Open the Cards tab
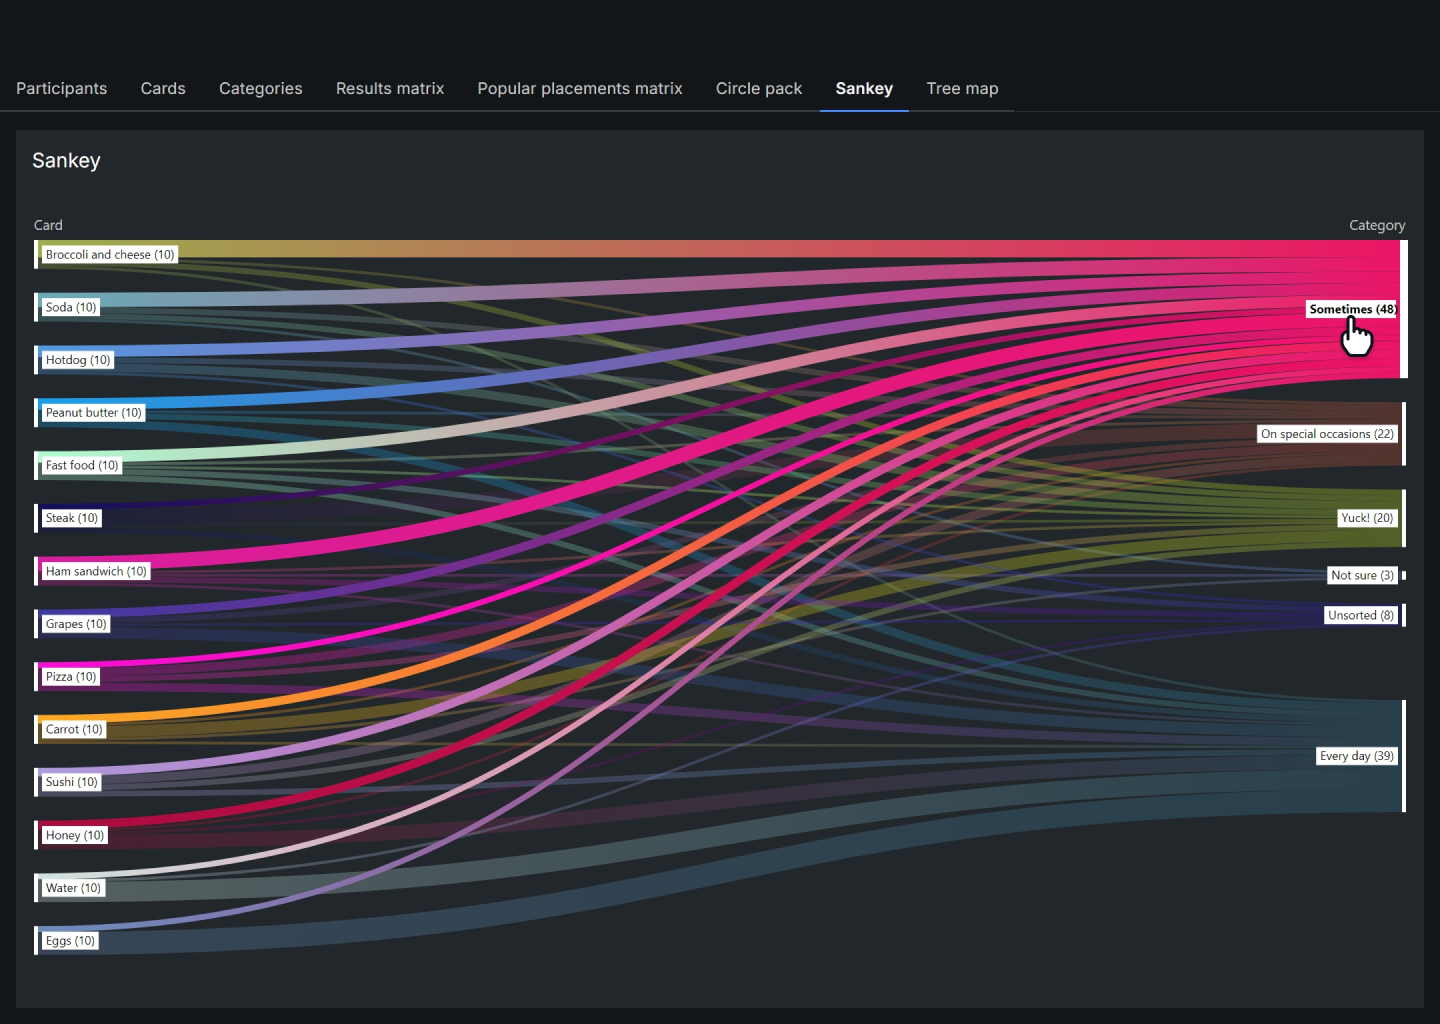 [163, 88]
